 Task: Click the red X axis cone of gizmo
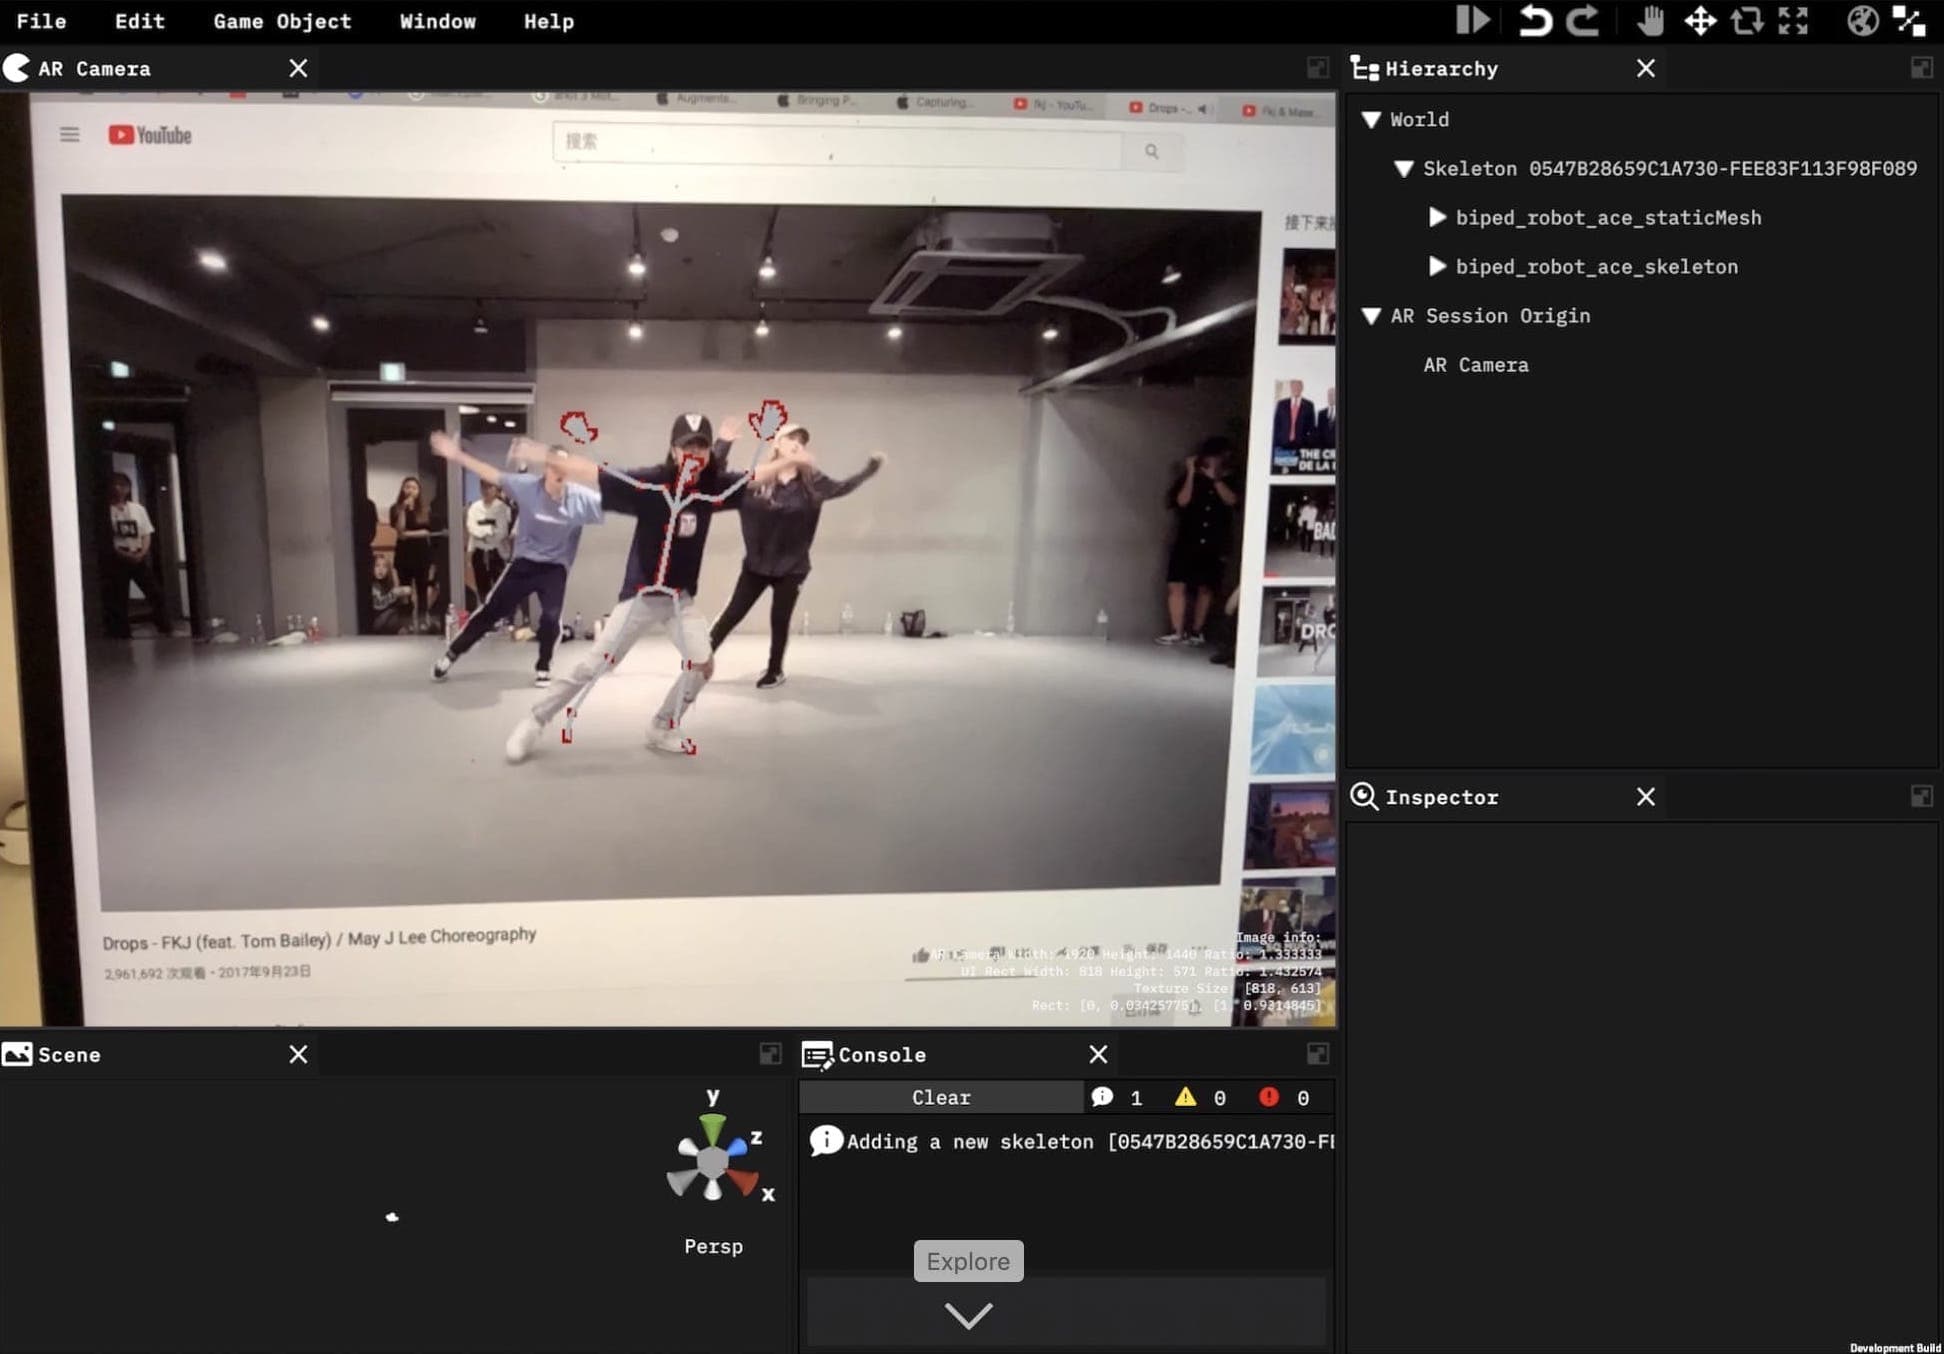[x=744, y=1182]
